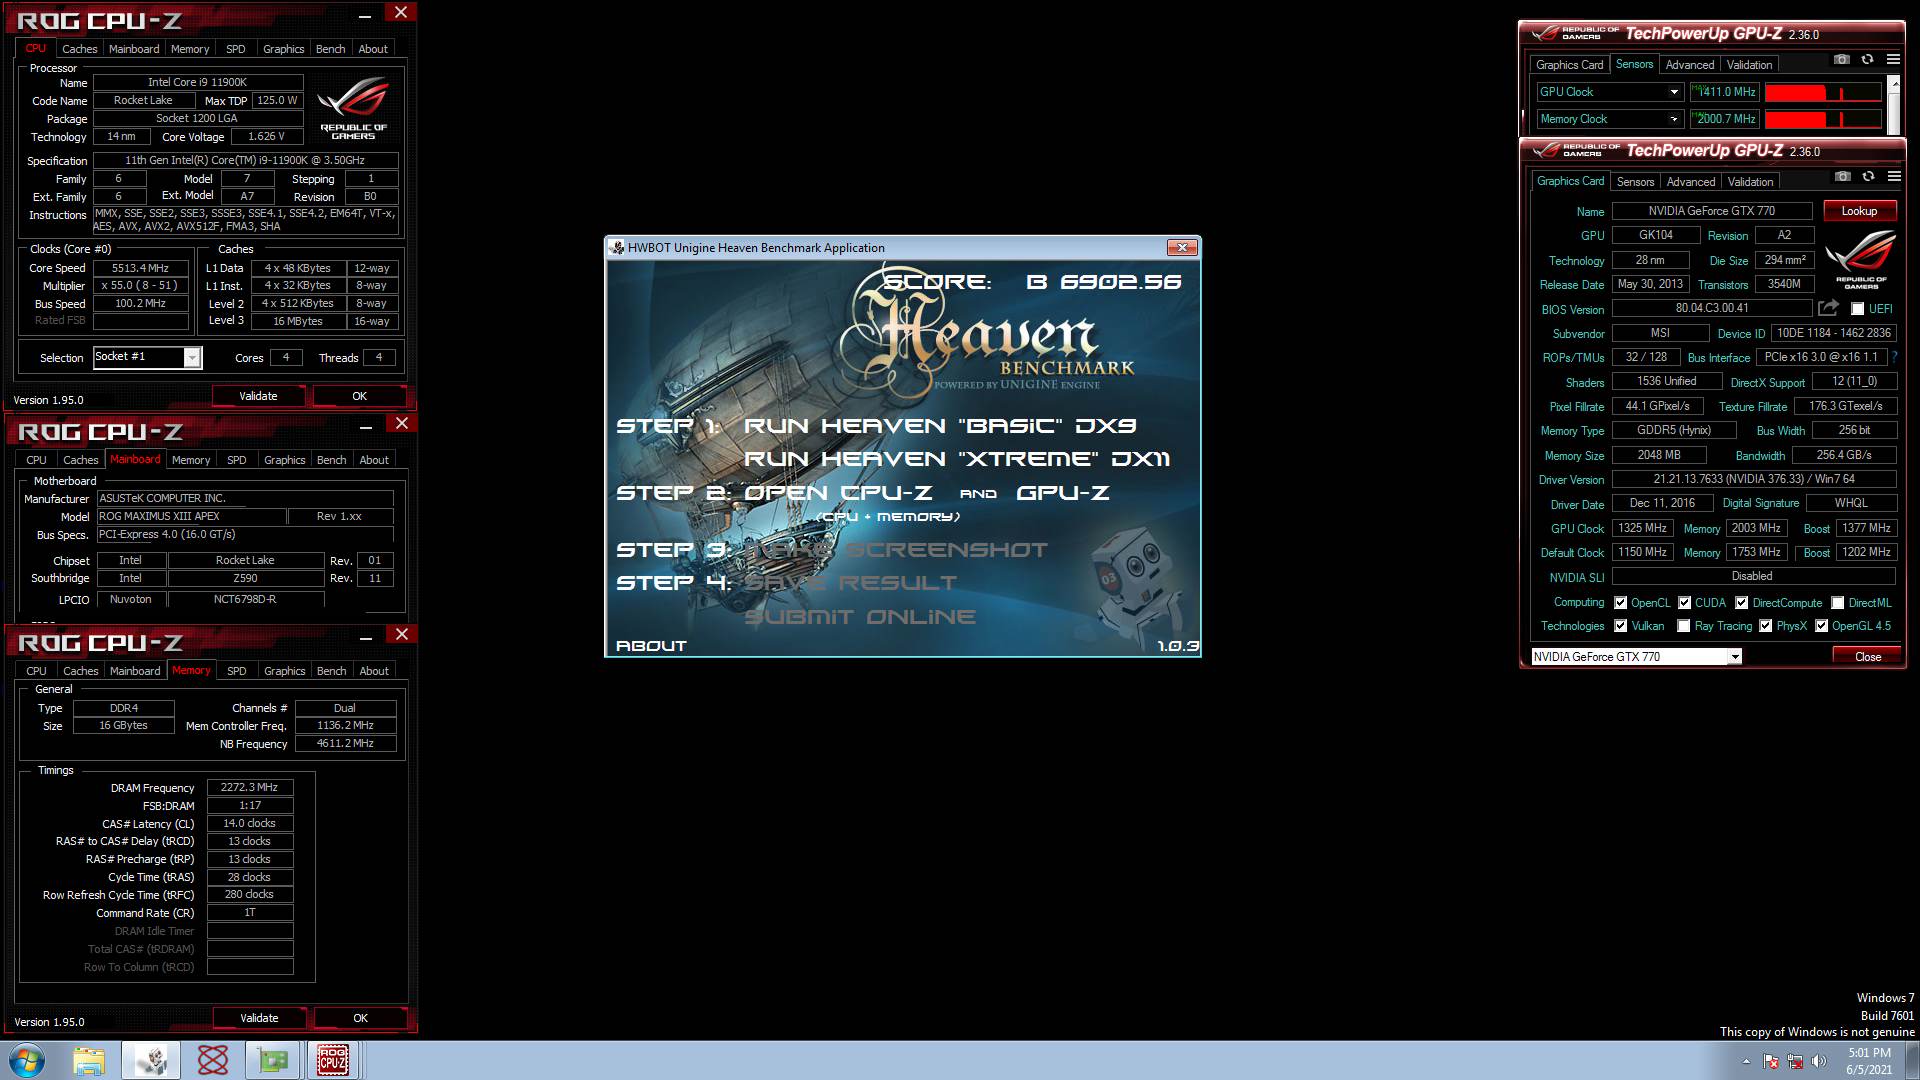Toggle the Vulkan checkbox
Viewport: 1920px width, 1080px height.
[1621, 626]
